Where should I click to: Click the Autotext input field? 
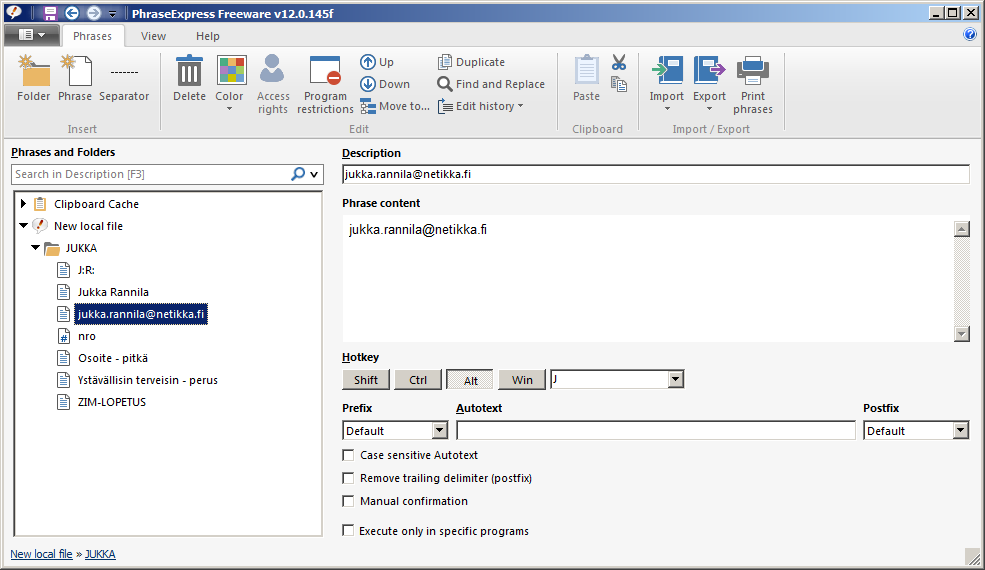pos(656,430)
